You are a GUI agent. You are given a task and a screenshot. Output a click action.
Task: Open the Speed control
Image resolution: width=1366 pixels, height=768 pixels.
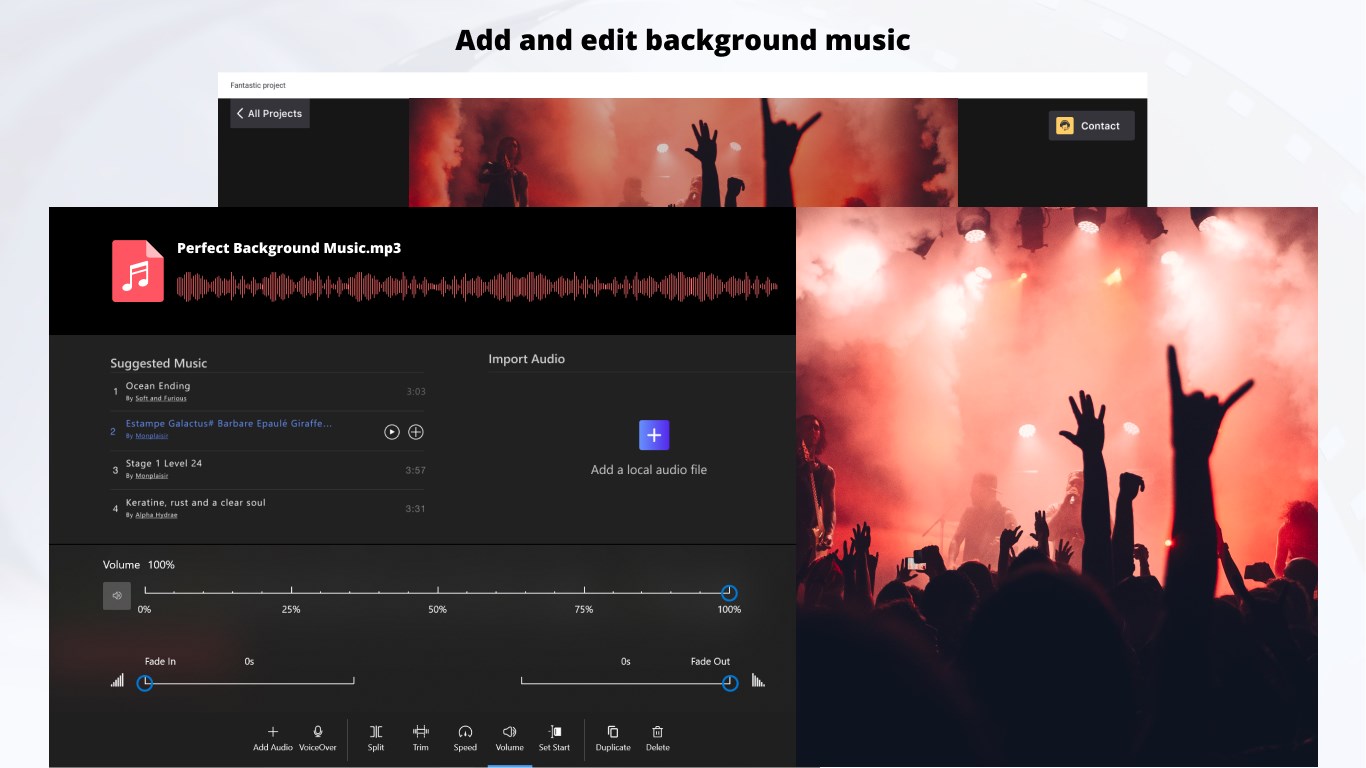click(x=464, y=739)
